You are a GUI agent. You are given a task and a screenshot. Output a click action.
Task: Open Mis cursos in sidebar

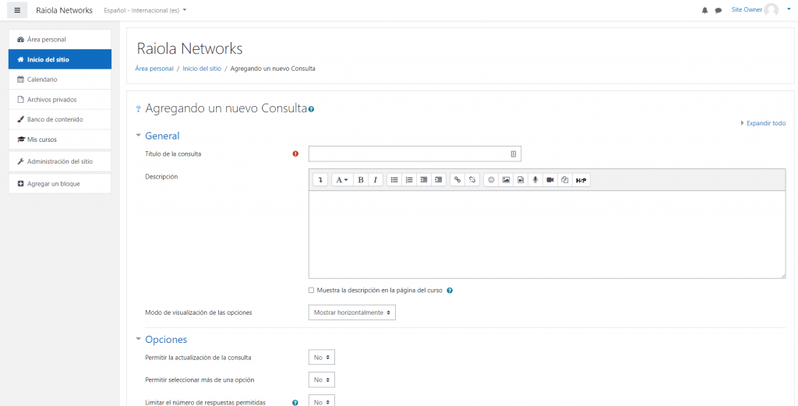60,139
